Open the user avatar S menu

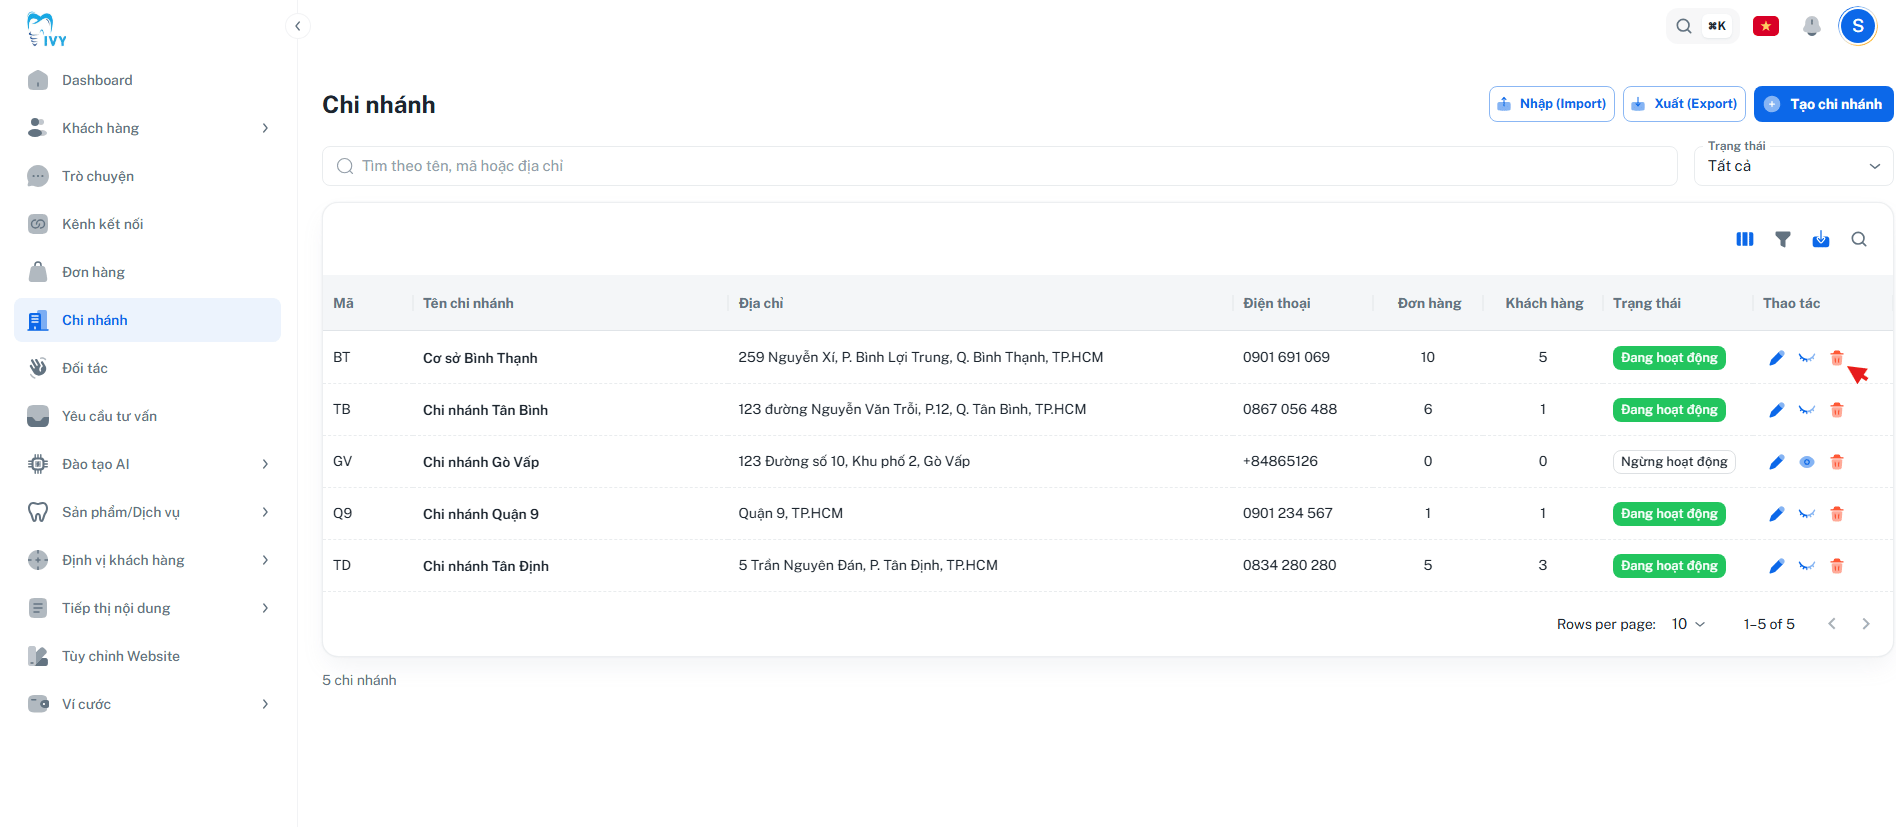click(x=1858, y=26)
